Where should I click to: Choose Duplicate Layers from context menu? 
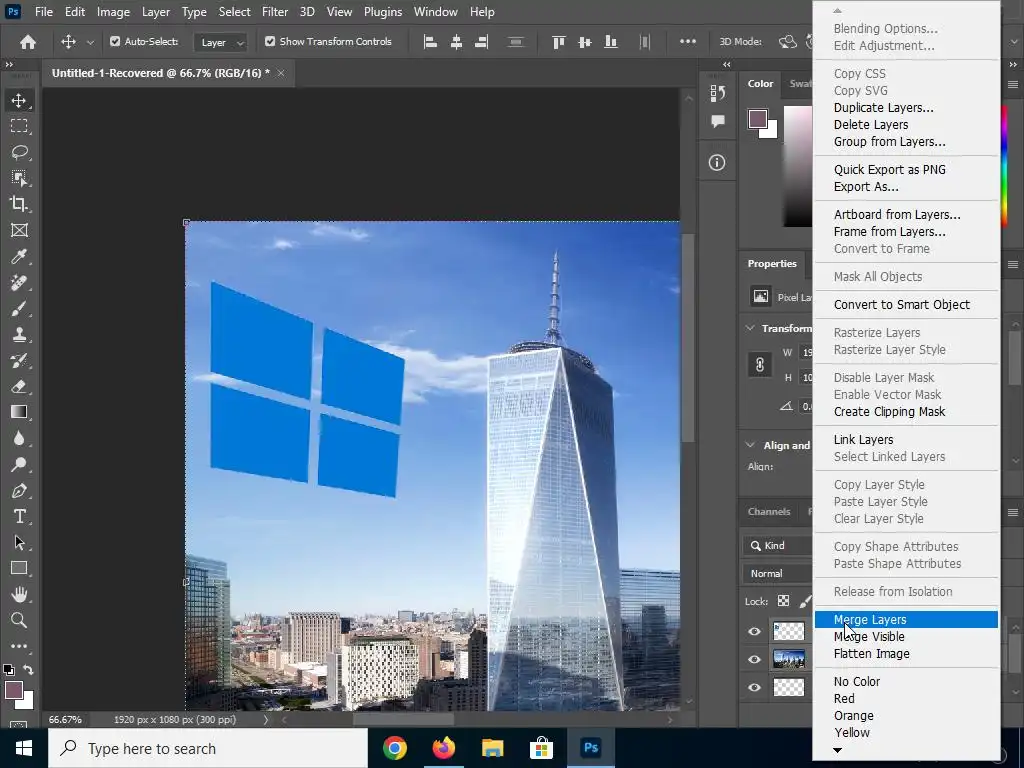coord(906,108)
